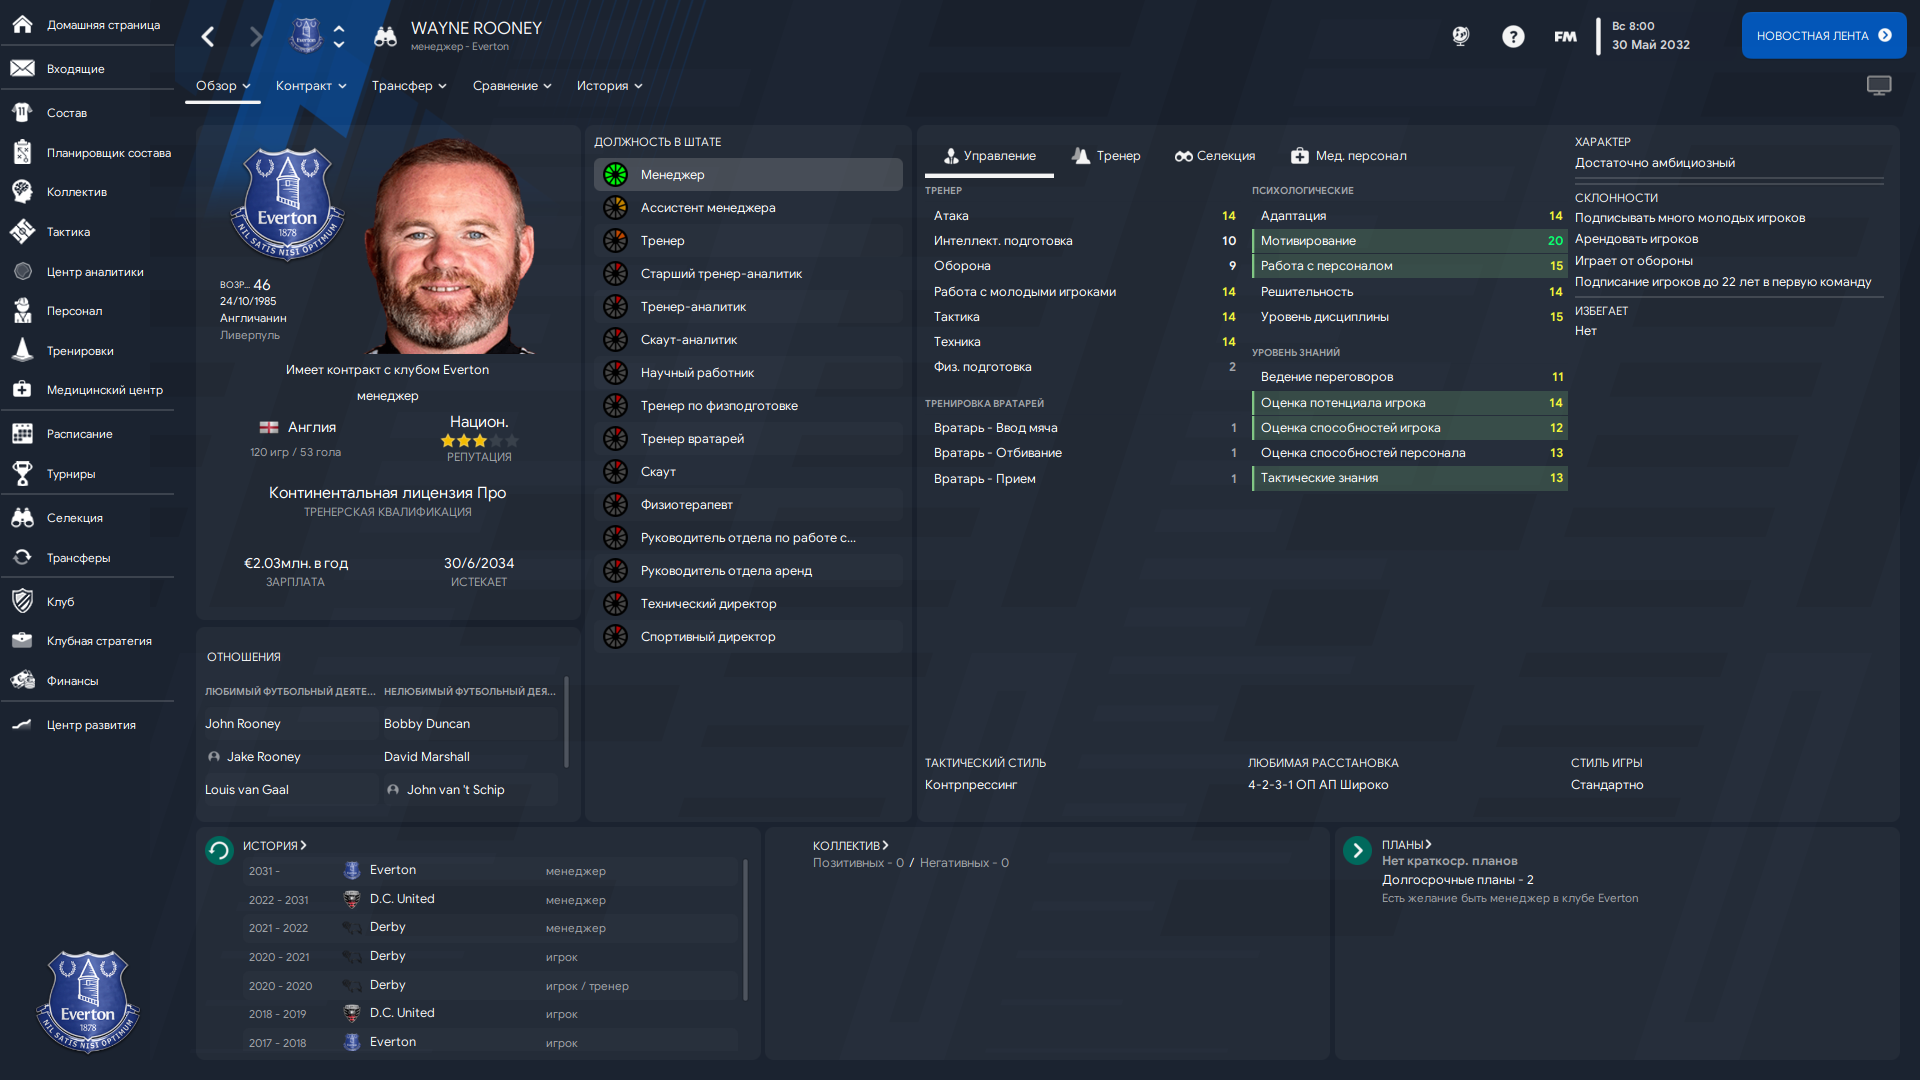
Task: Open Финансы in the sidebar
Action: (x=22, y=681)
